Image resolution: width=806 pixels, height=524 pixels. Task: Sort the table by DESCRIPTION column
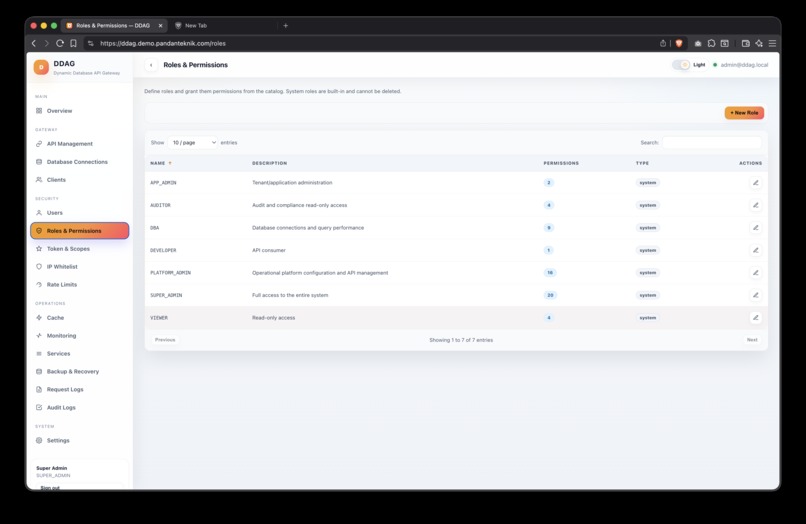pyautogui.click(x=269, y=163)
